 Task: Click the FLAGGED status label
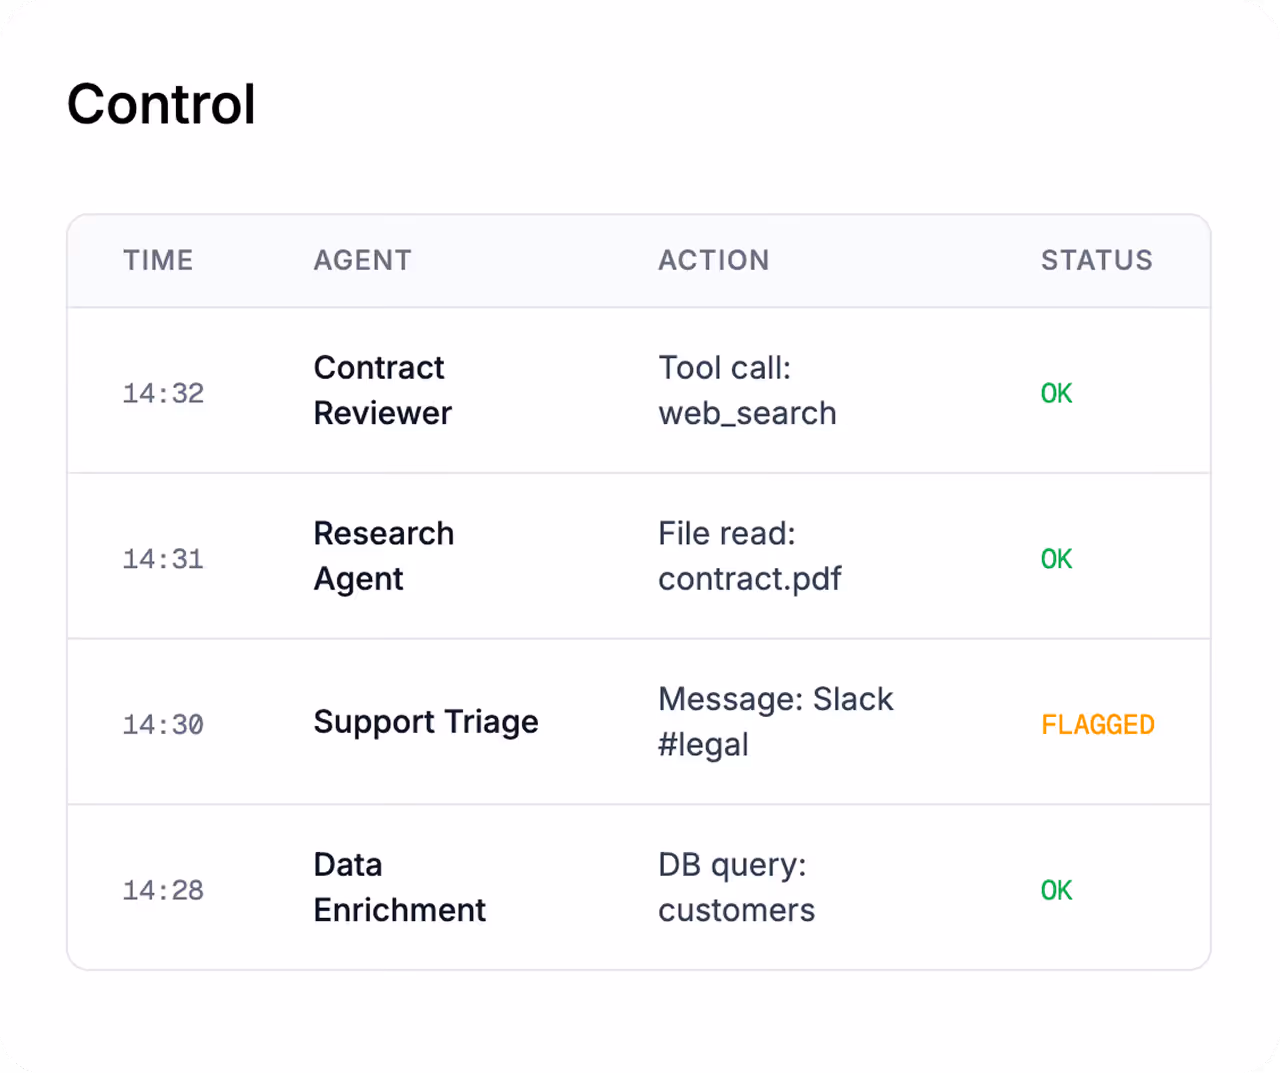pyautogui.click(x=1097, y=724)
